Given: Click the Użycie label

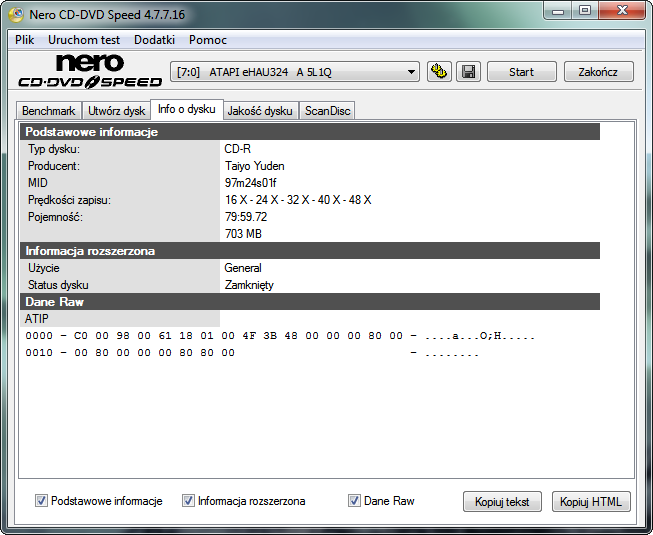Looking at the screenshot, I should [x=44, y=268].
